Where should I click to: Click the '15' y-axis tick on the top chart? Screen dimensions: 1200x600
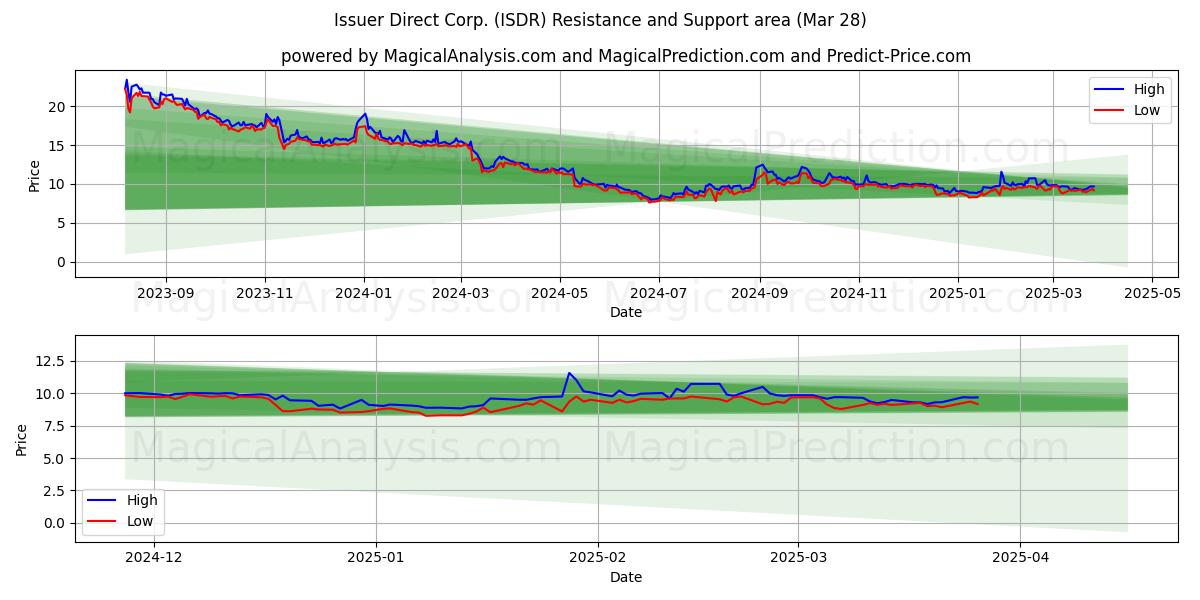pos(59,146)
